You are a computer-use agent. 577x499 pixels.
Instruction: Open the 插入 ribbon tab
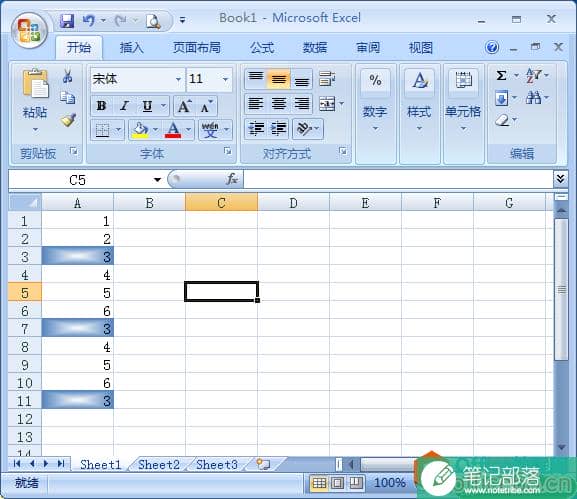131,48
